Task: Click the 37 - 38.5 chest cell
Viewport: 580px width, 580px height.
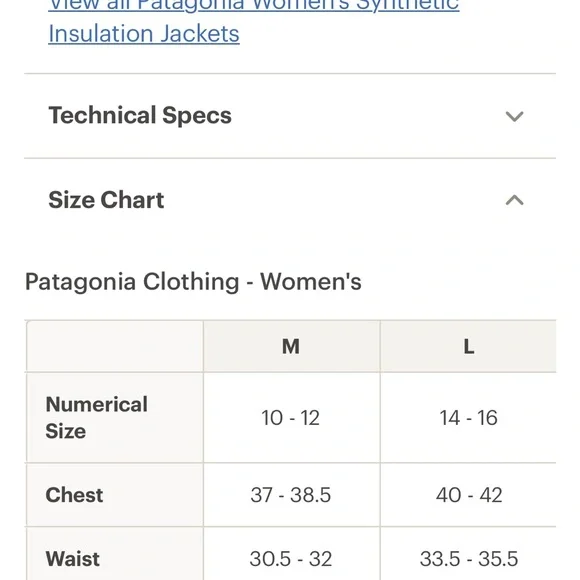Action: [291, 495]
